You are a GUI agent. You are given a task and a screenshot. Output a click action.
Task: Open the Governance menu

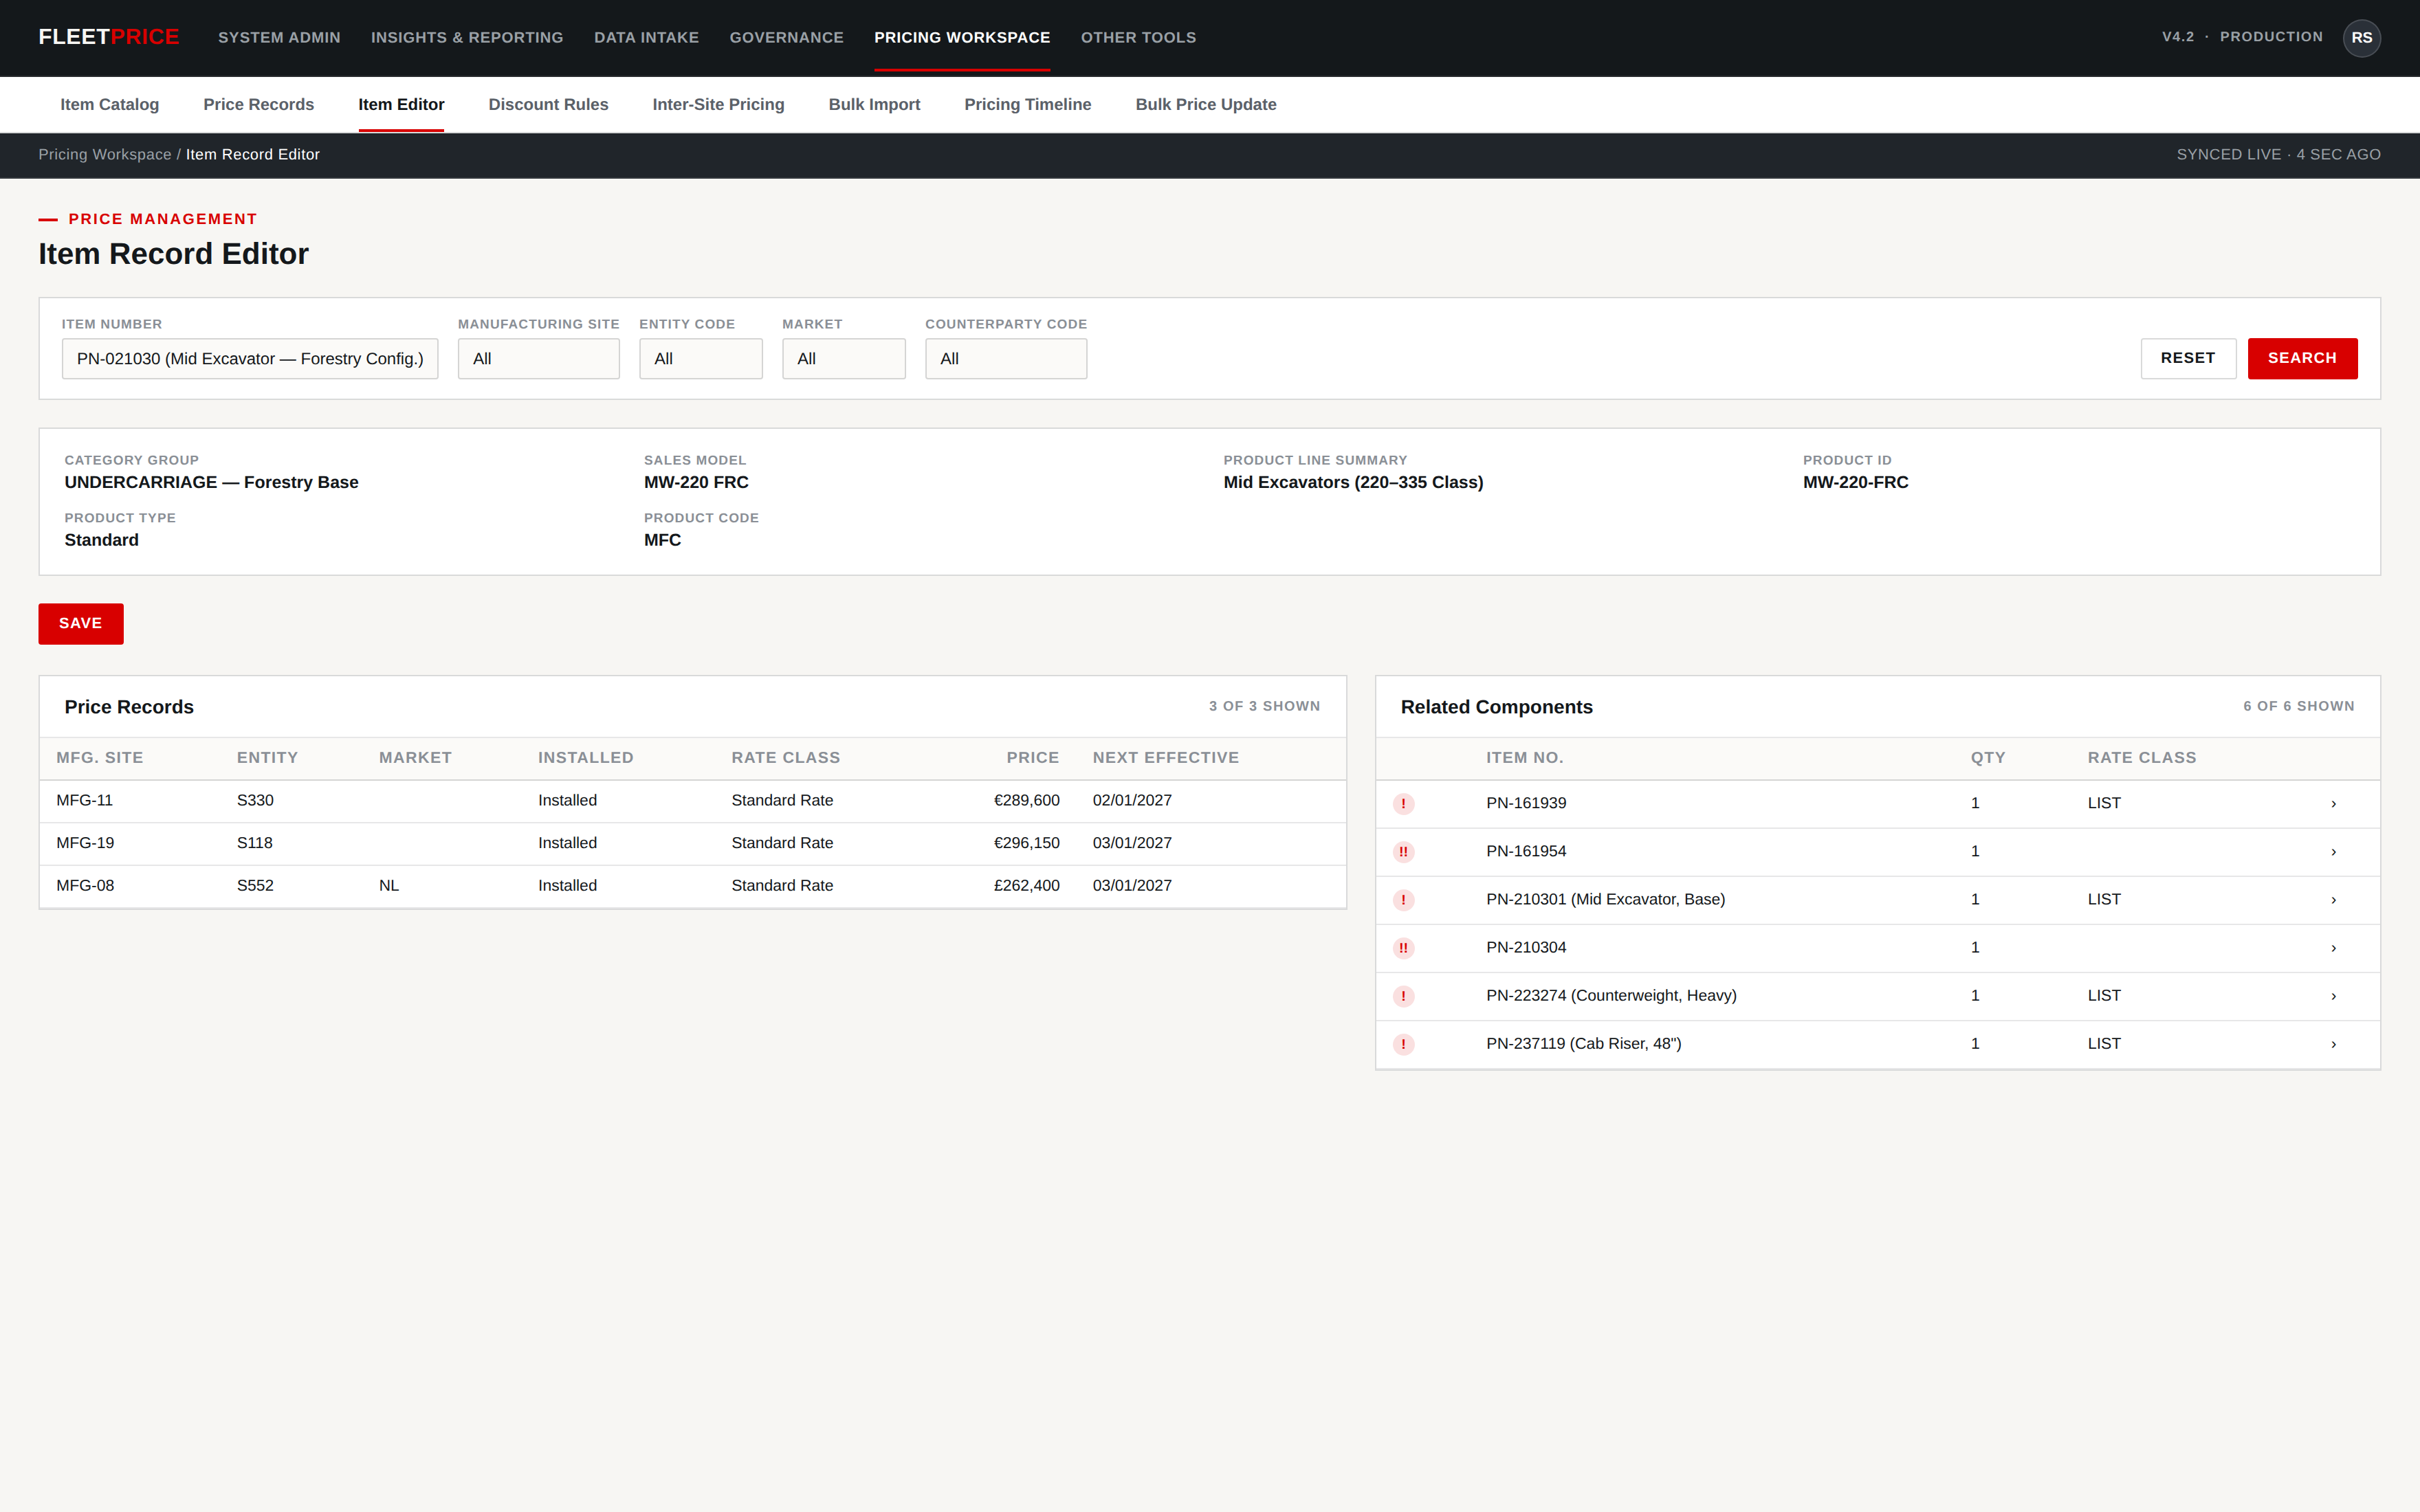786,37
